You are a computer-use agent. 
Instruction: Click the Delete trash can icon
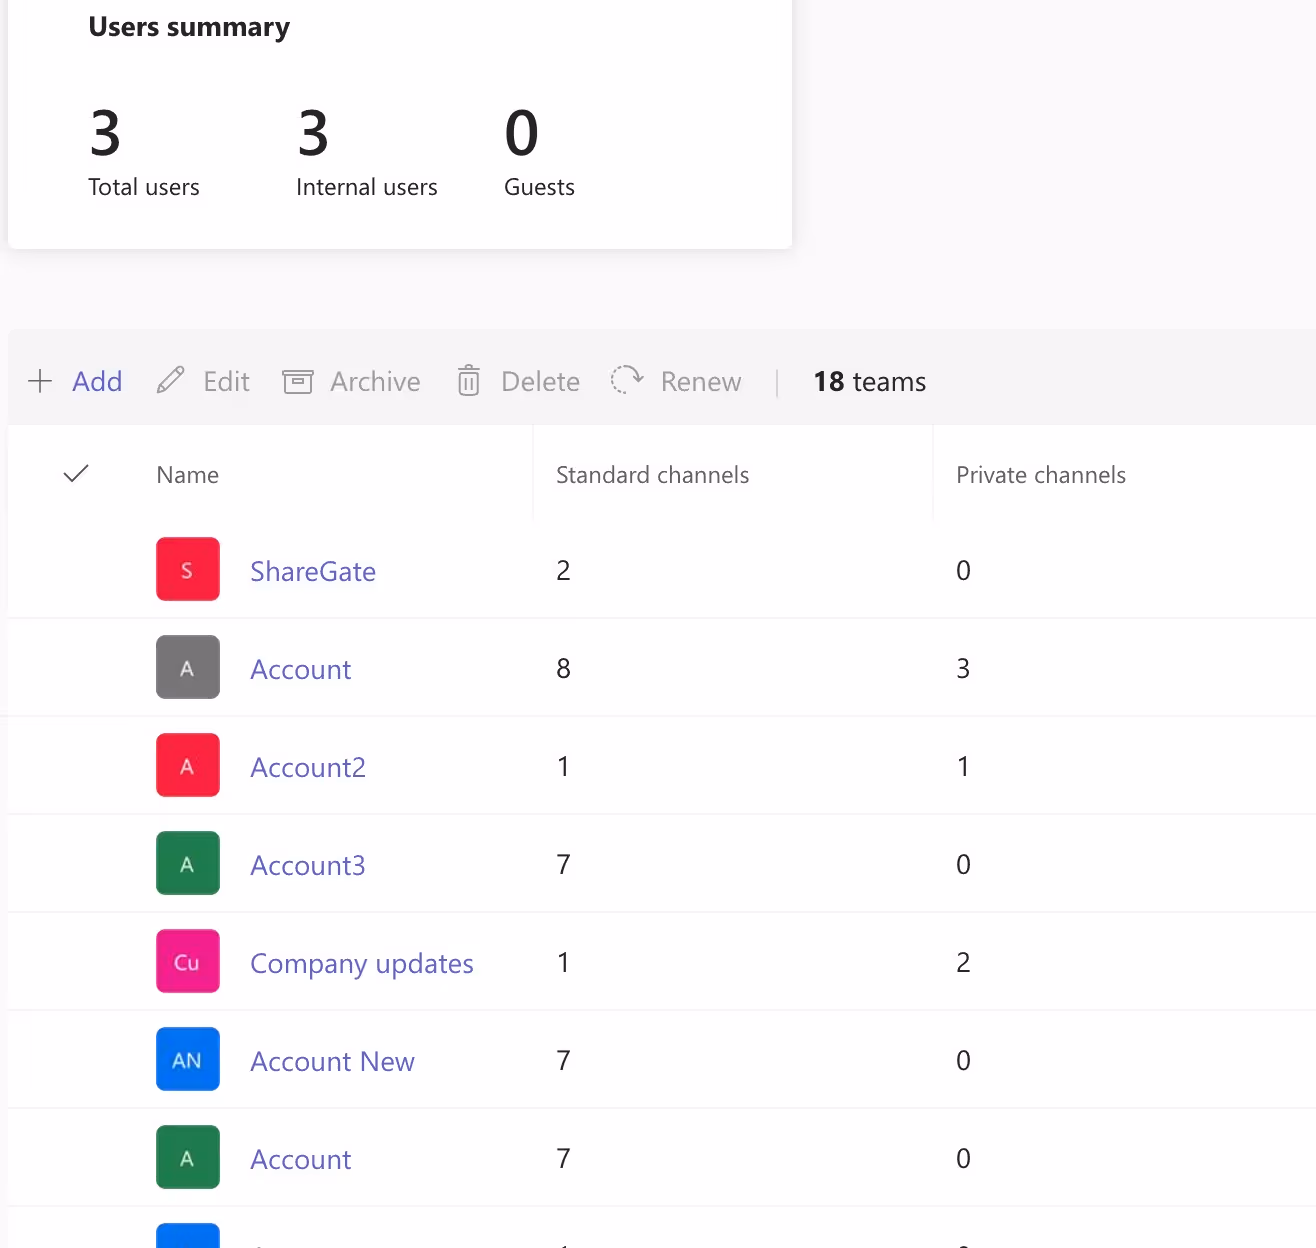(x=468, y=381)
